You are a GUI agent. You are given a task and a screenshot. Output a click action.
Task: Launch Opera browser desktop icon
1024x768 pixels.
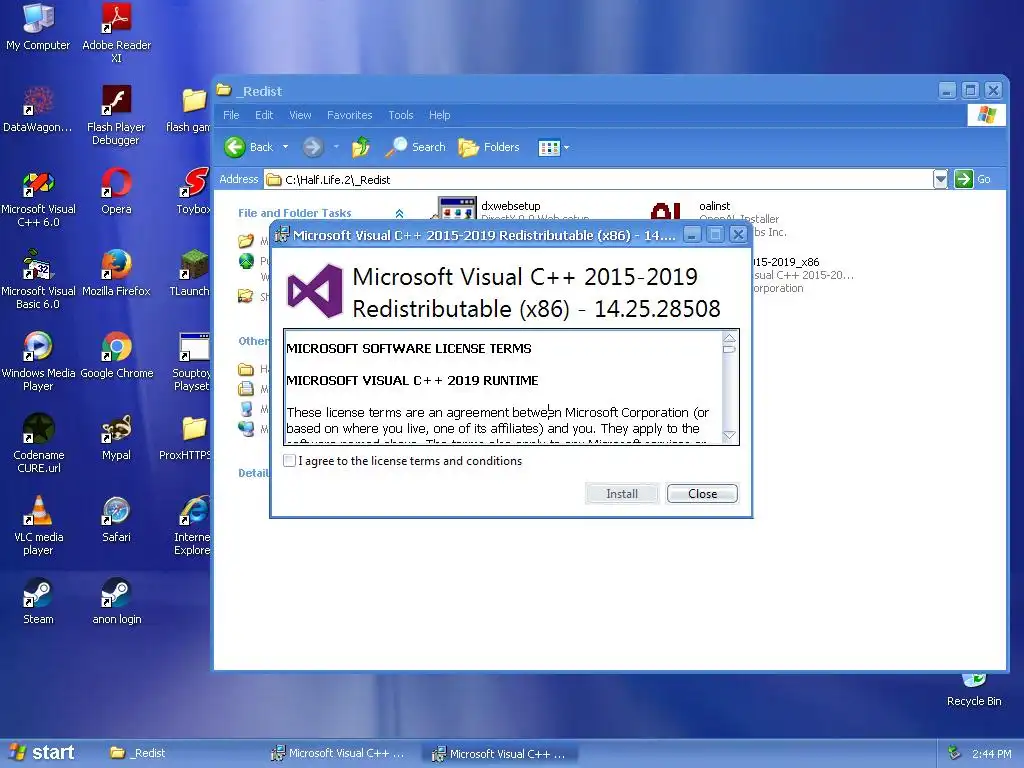[x=116, y=192]
